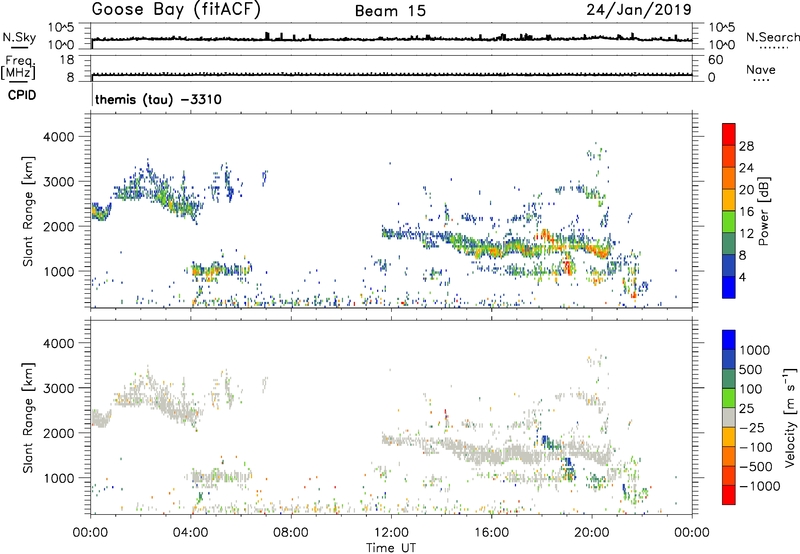The width and height of the screenshot is (800, 554).
Task: Click the date '24/Jan/2019'
Action: [x=639, y=10]
